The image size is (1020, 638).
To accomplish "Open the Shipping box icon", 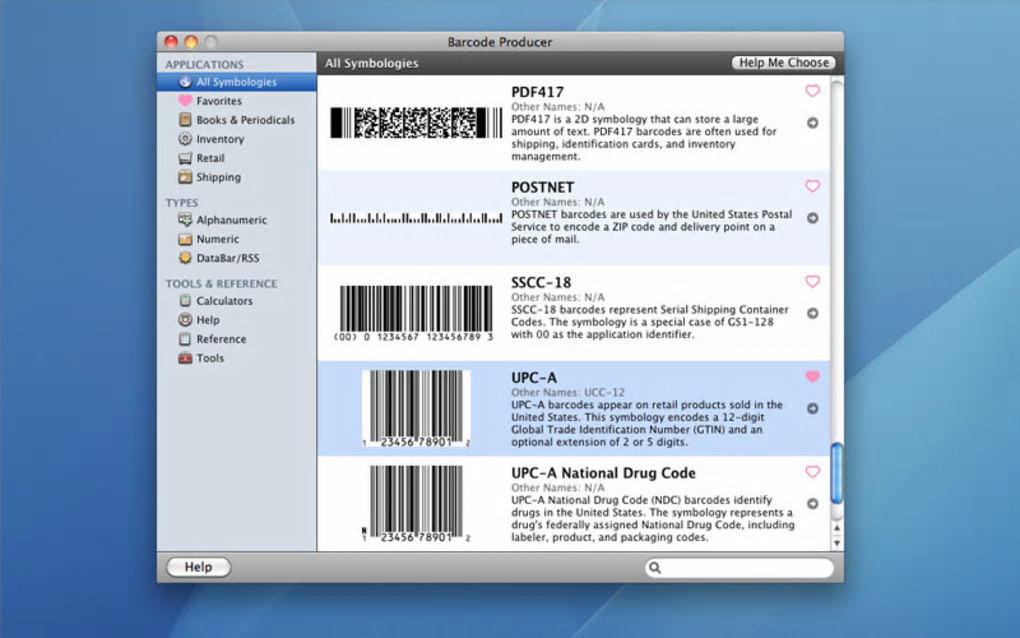I will (185, 177).
